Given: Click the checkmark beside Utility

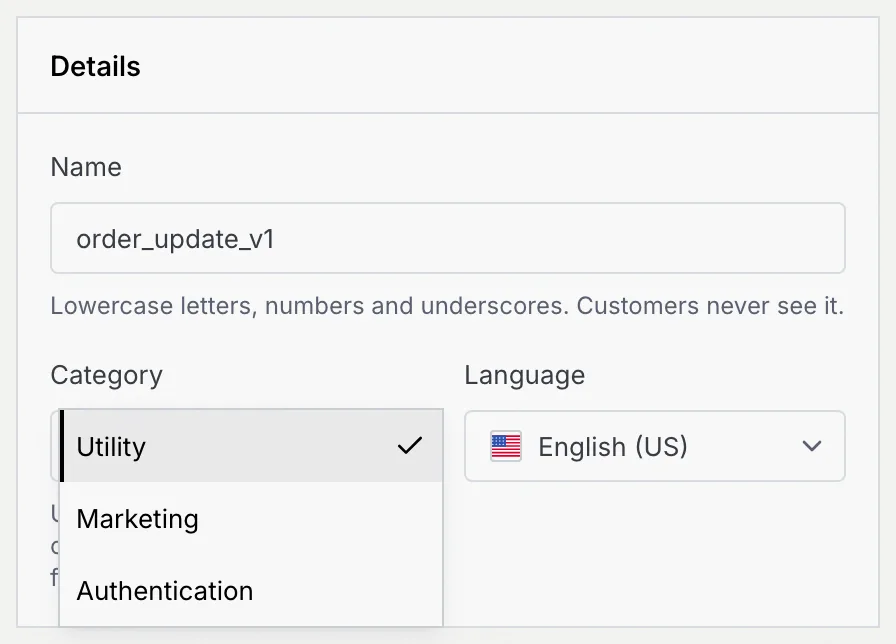Looking at the screenshot, I should (410, 445).
